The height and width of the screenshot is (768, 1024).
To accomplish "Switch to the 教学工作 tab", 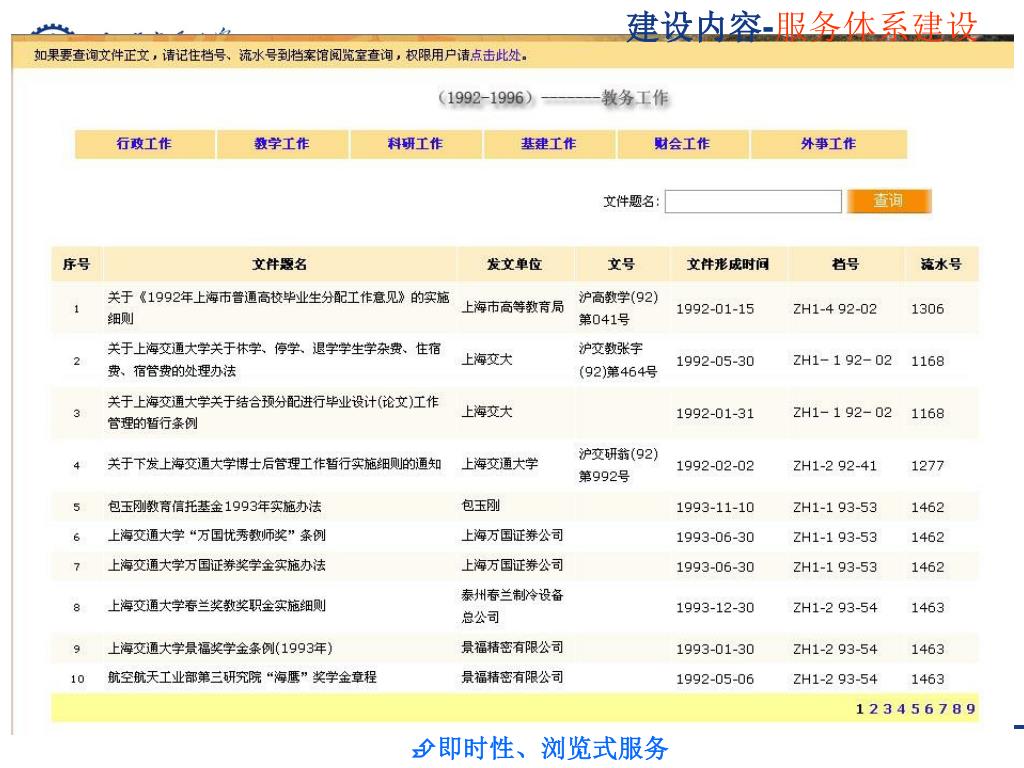I will [281, 144].
